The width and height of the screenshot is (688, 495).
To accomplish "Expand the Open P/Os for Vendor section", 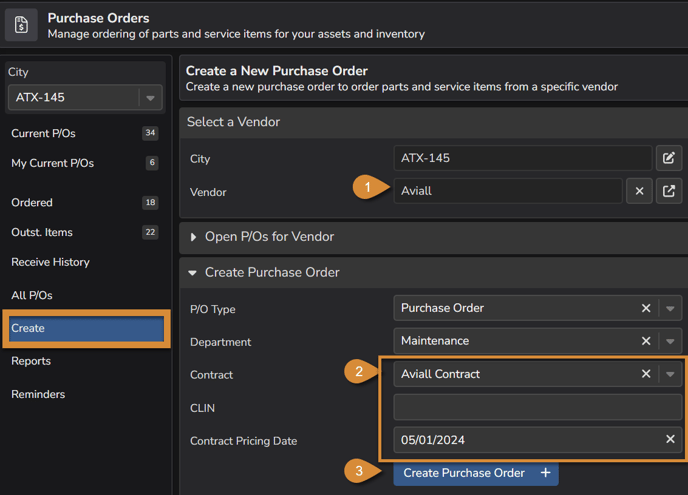I will [x=194, y=237].
